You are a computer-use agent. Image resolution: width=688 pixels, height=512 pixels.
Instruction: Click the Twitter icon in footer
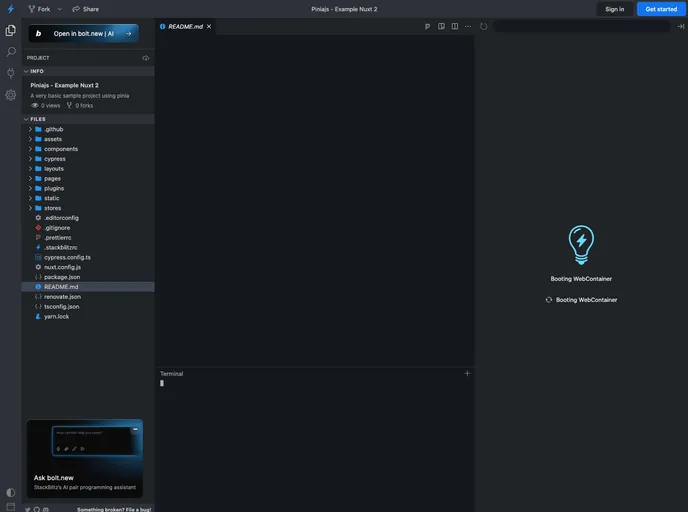pyautogui.click(x=28, y=509)
